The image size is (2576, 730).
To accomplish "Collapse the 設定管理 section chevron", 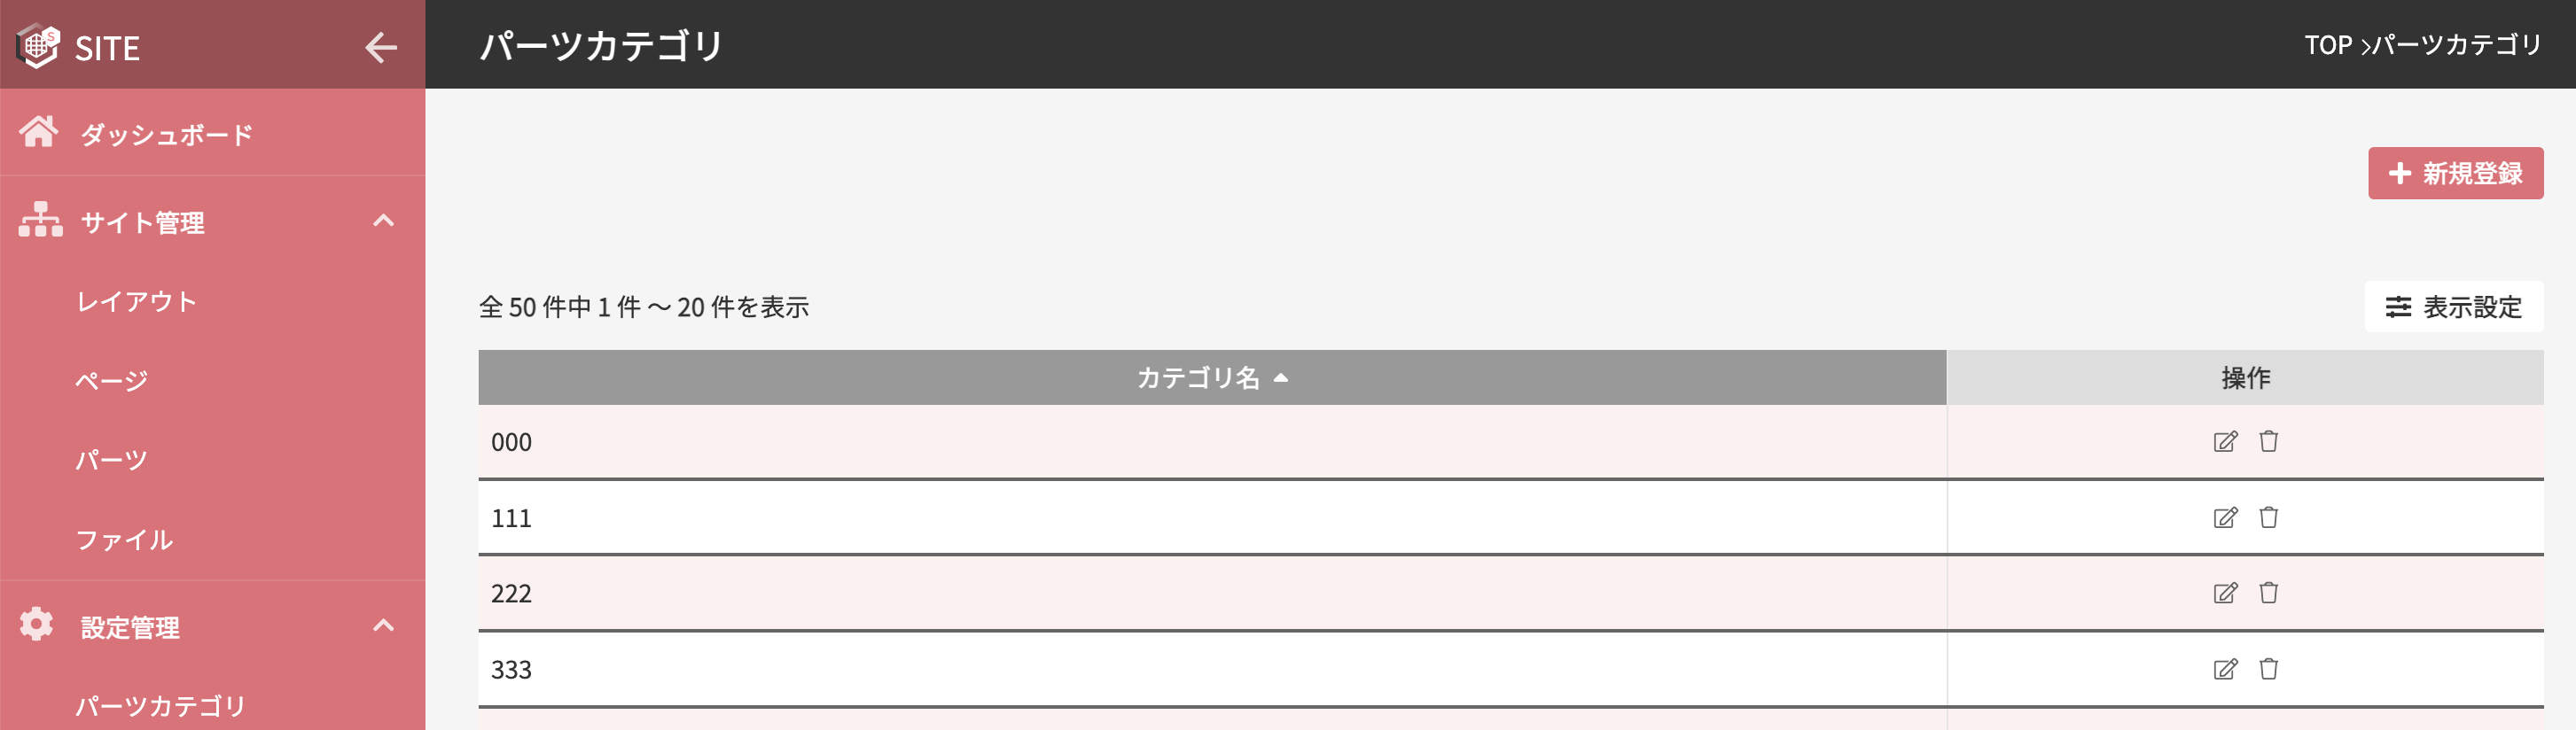I will (x=383, y=626).
